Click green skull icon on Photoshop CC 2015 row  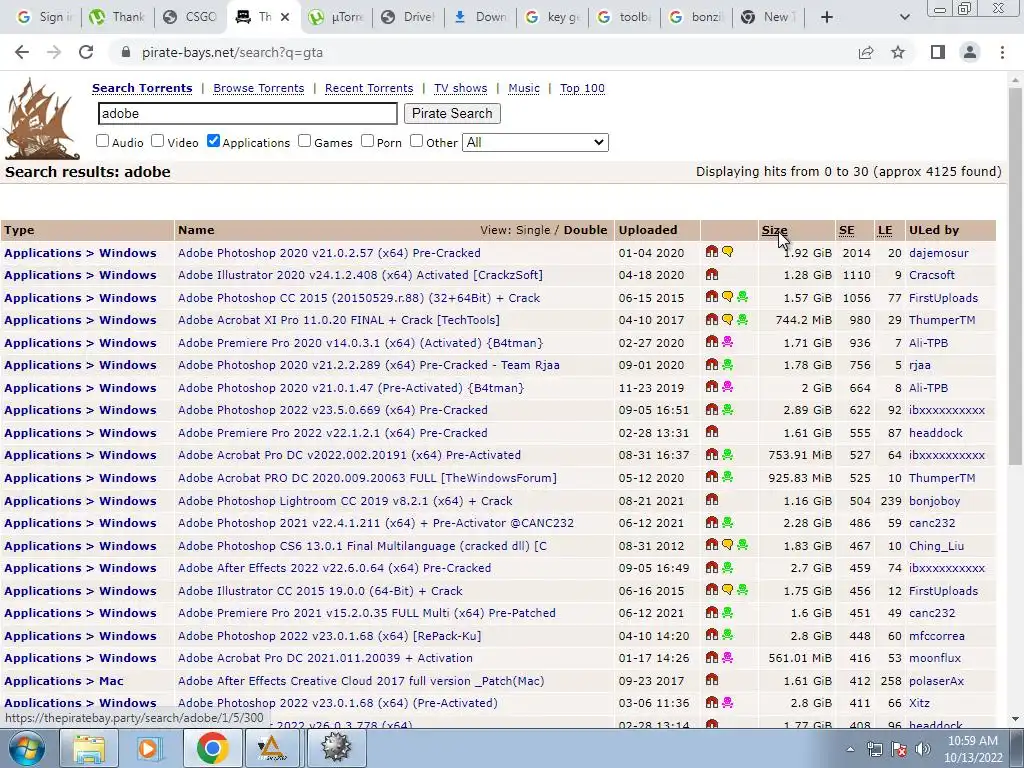click(x=743, y=297)
